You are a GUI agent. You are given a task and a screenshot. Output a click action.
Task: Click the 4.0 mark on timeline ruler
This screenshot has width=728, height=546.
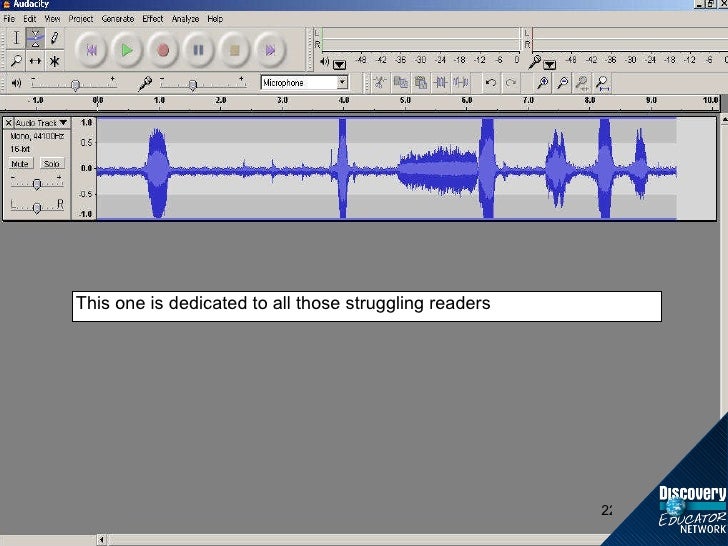(344, 100)
